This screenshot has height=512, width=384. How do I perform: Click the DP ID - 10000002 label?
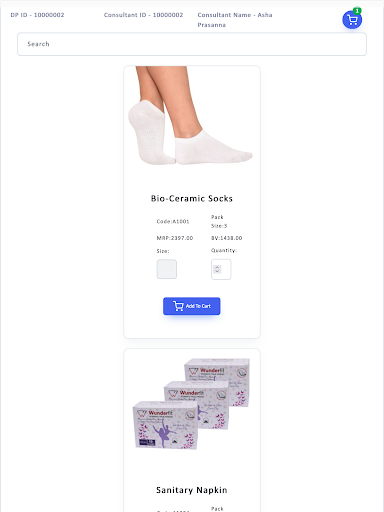click(37, 15)
